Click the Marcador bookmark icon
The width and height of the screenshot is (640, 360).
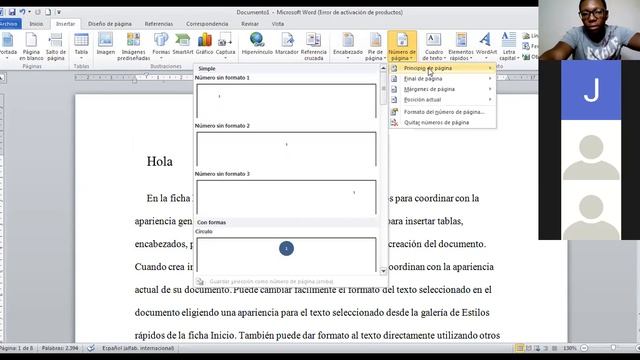tap(287, 44)
